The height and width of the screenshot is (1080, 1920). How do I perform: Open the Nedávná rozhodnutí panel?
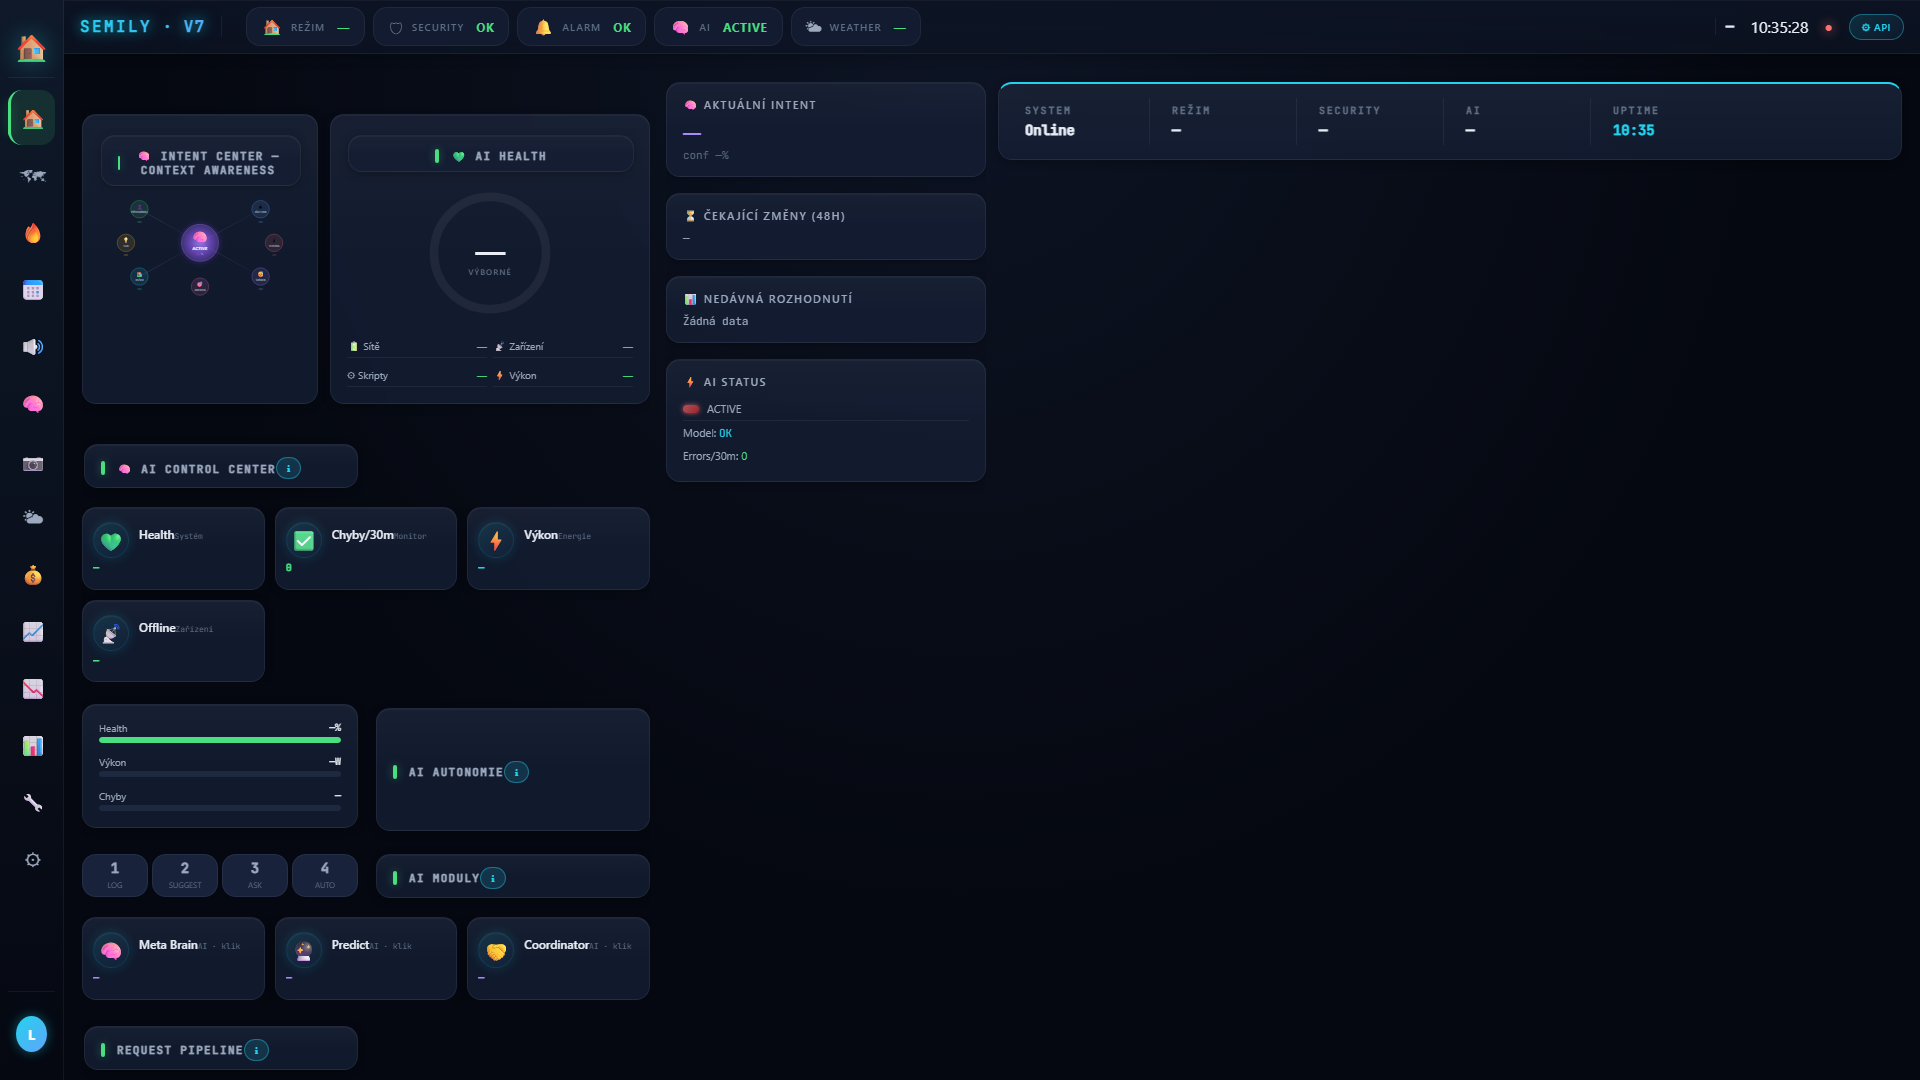point(826,310)
